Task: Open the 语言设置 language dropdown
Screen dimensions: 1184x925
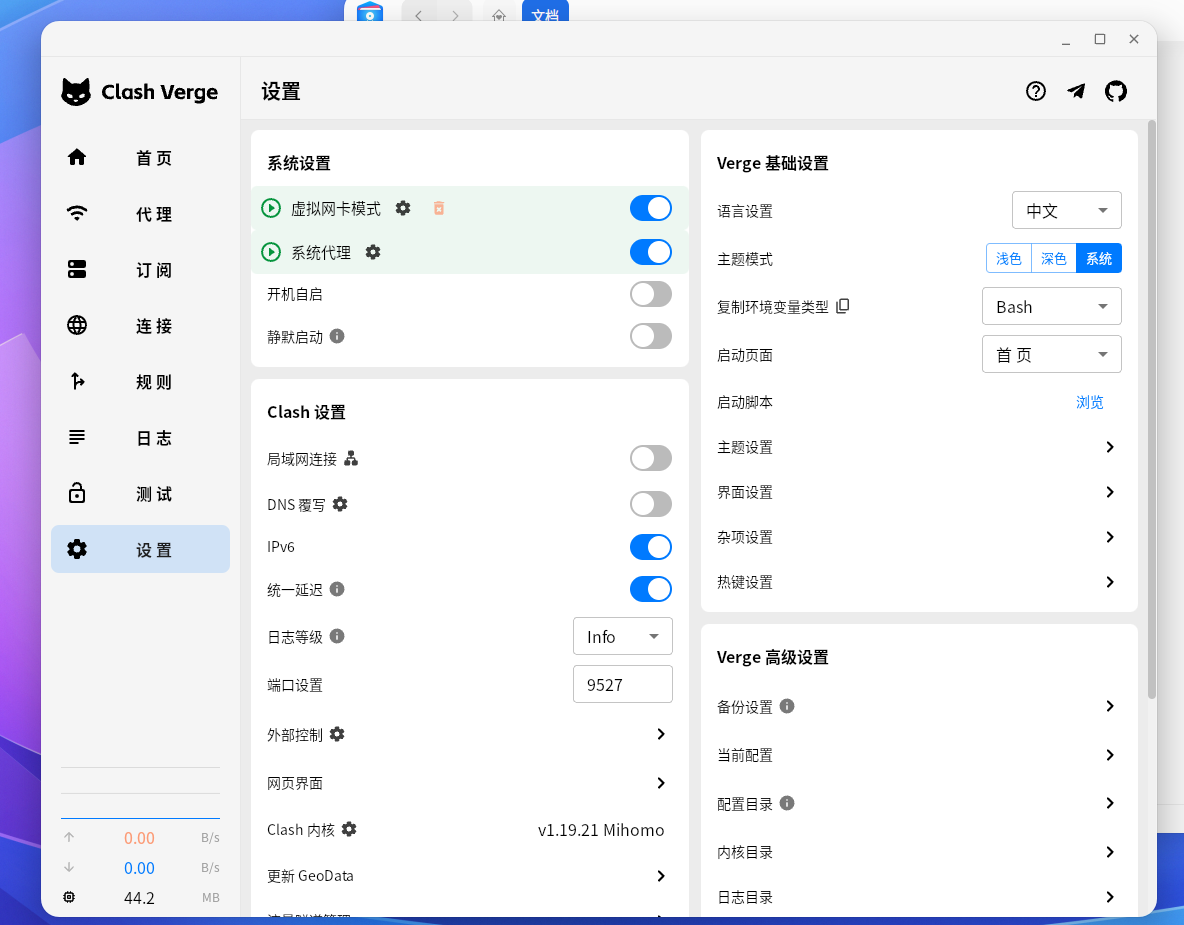Action: (1066, 211)
